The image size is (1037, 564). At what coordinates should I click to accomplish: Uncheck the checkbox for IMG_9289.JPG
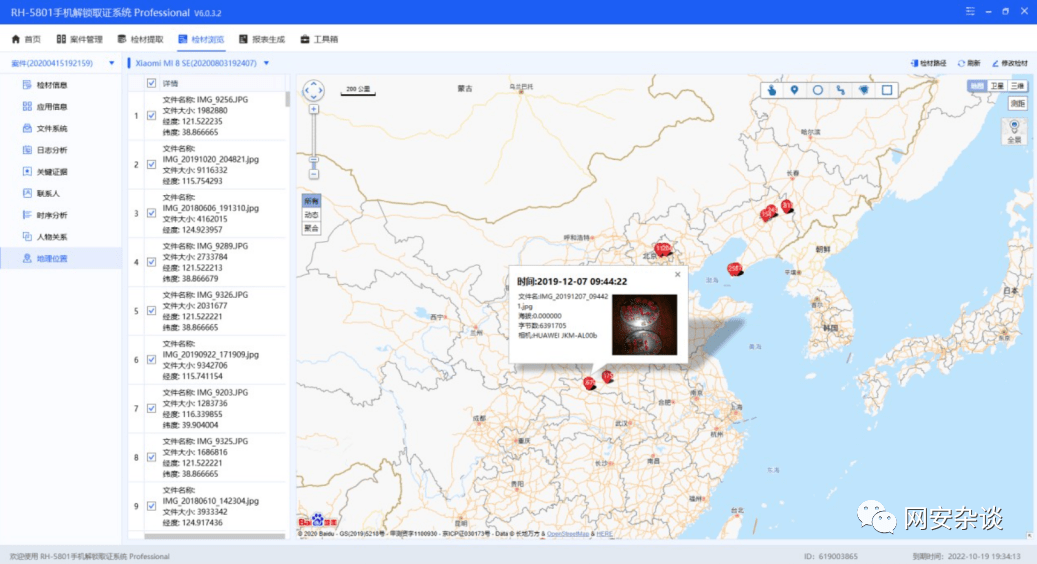[151, 262]
